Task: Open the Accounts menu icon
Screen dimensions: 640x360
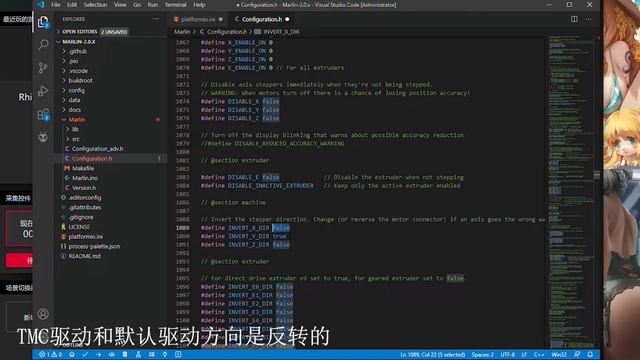Action: click(x=43, y=314)
